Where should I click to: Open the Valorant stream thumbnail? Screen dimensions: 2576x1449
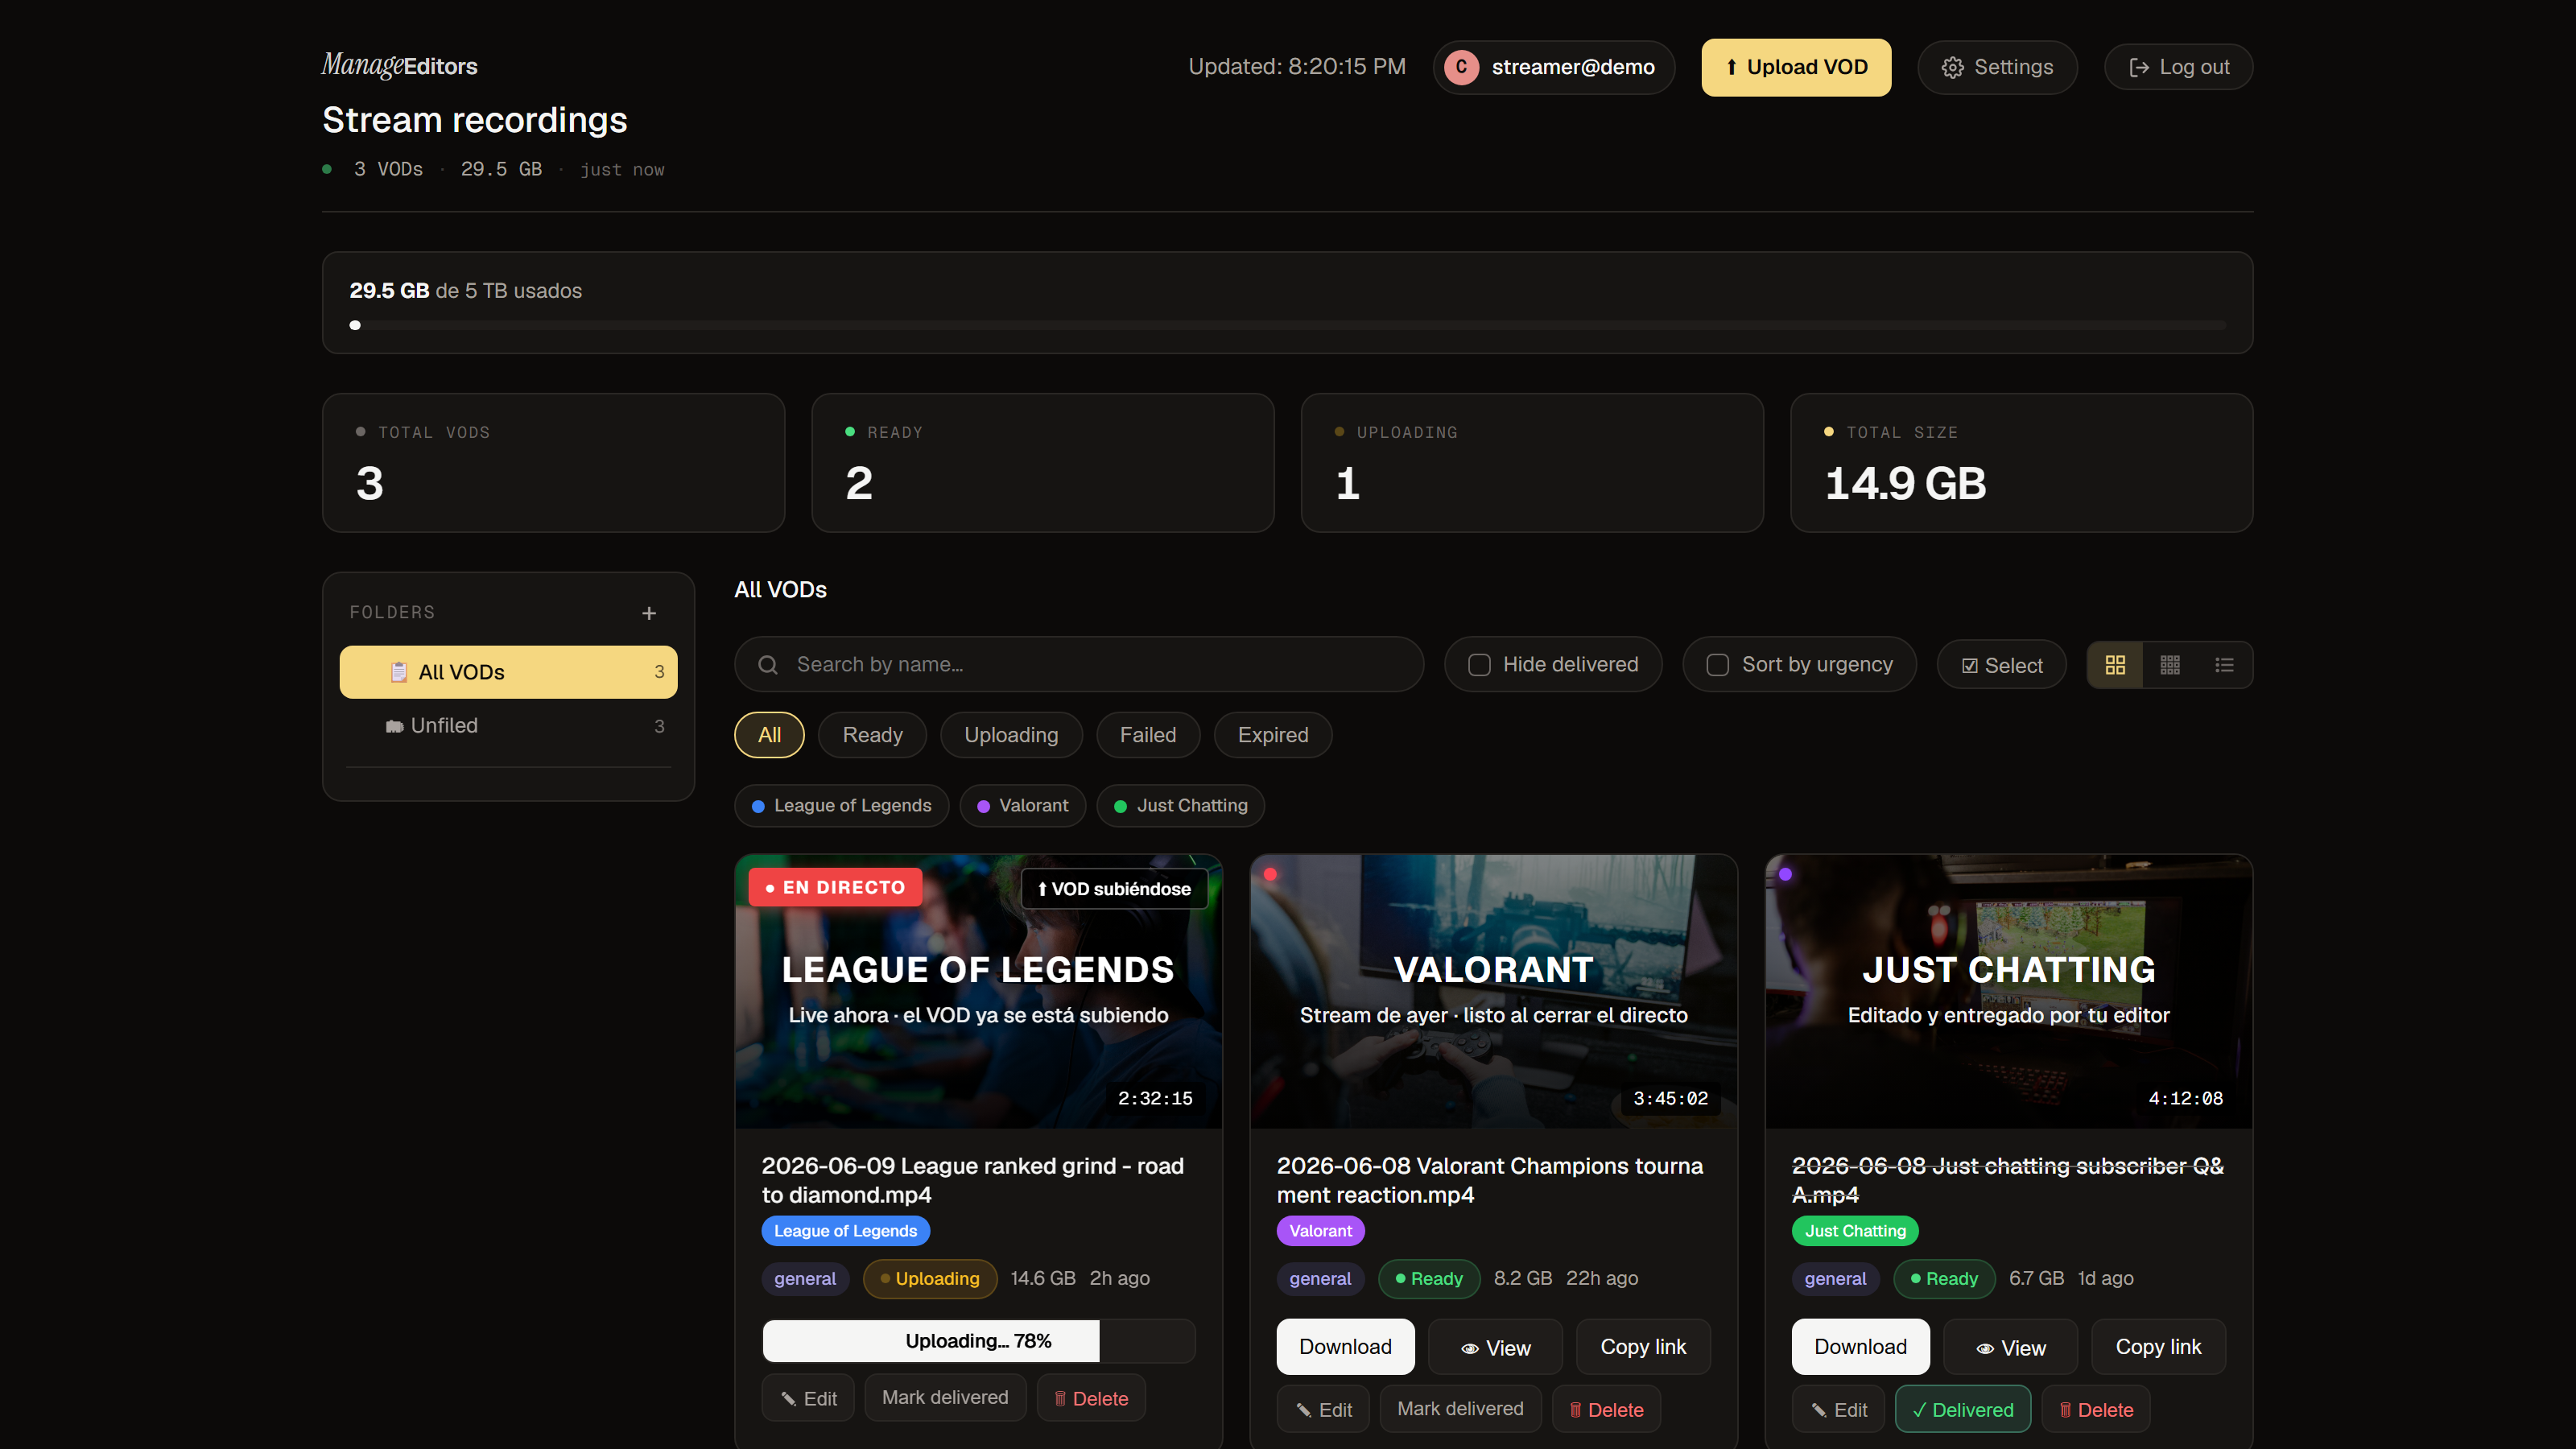[x=1493, y=991]
